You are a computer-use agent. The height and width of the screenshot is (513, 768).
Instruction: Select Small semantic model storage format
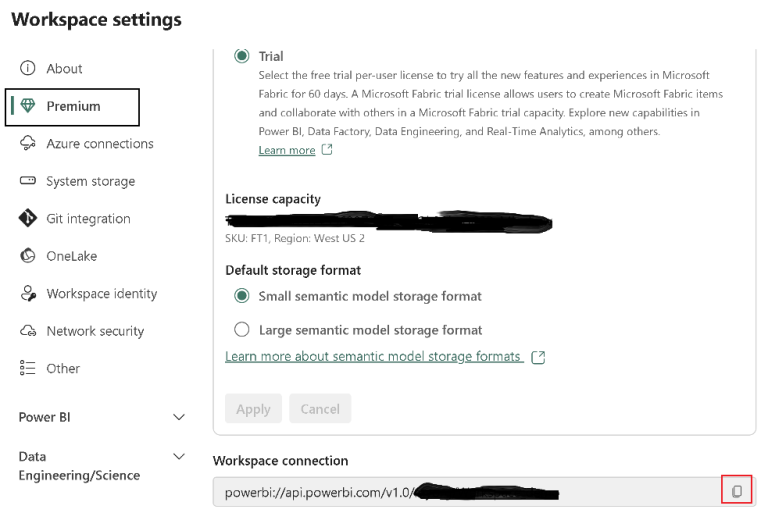pyautogui.click(x=242, y=296)
